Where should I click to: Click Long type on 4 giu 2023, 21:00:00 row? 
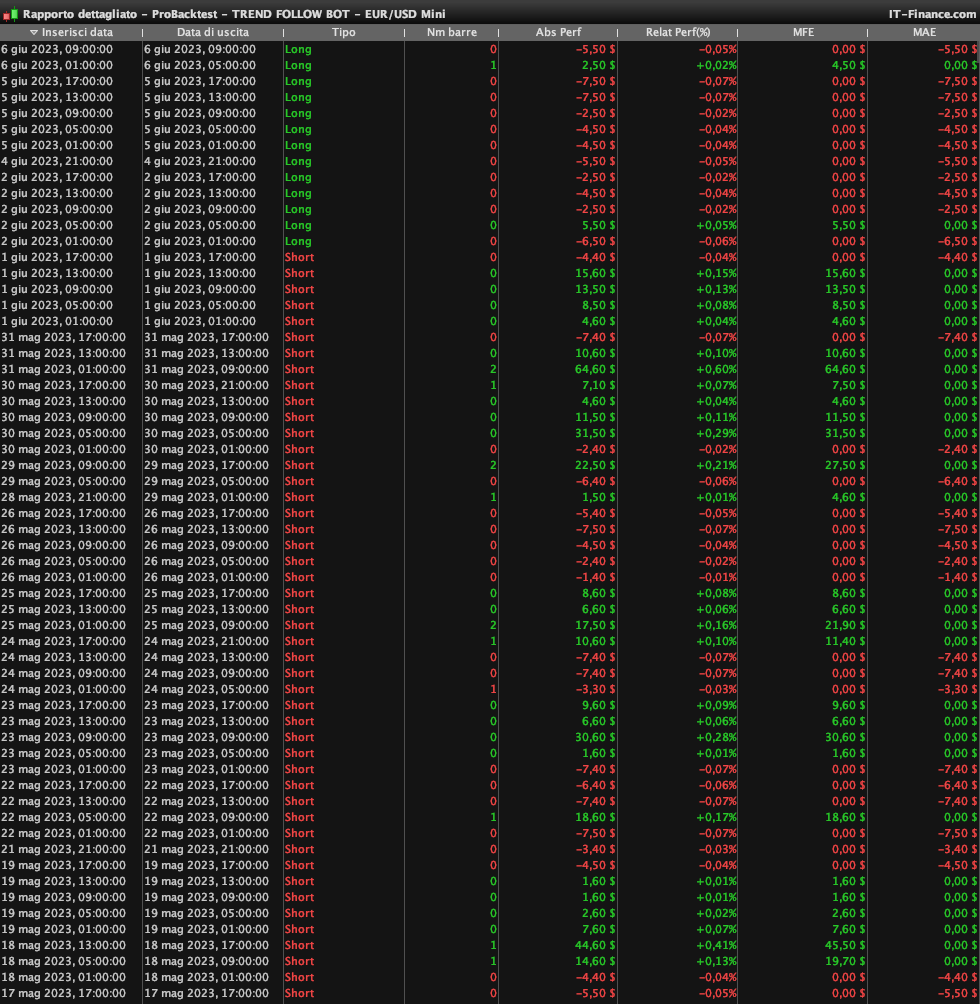pyautogui.click(x=298, y=161)
